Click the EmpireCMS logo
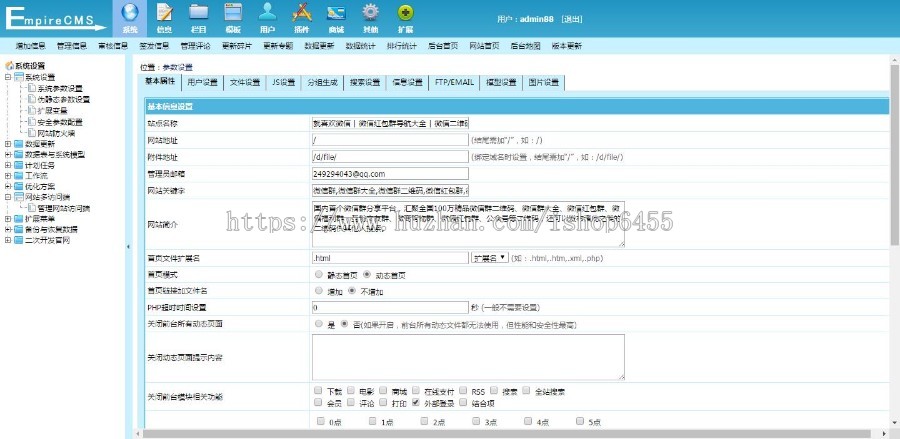Screen dimensions: 900x439 pyautogui.click(x=56, y=19)
